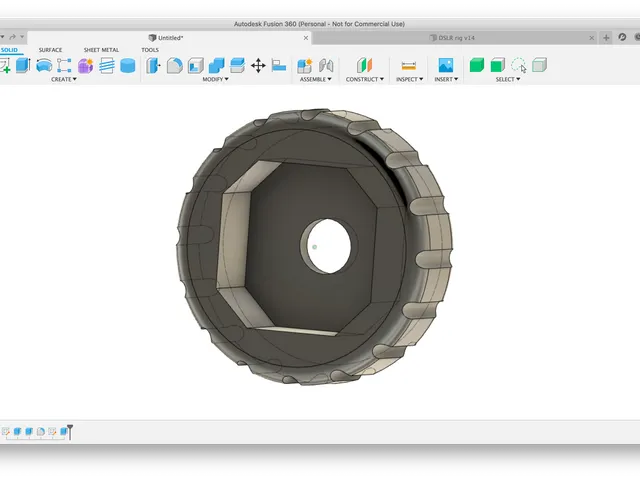The width and height of the screenshot is (640, 480).
Task: Select the Split Body tool
Action: [237, 65]
